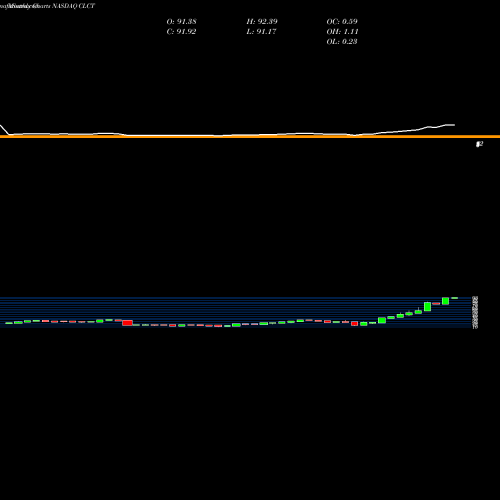The height and width of the screenshot is (500, 500).
Task: Click the "OC: 0.59" value
Action: point(342,21)
